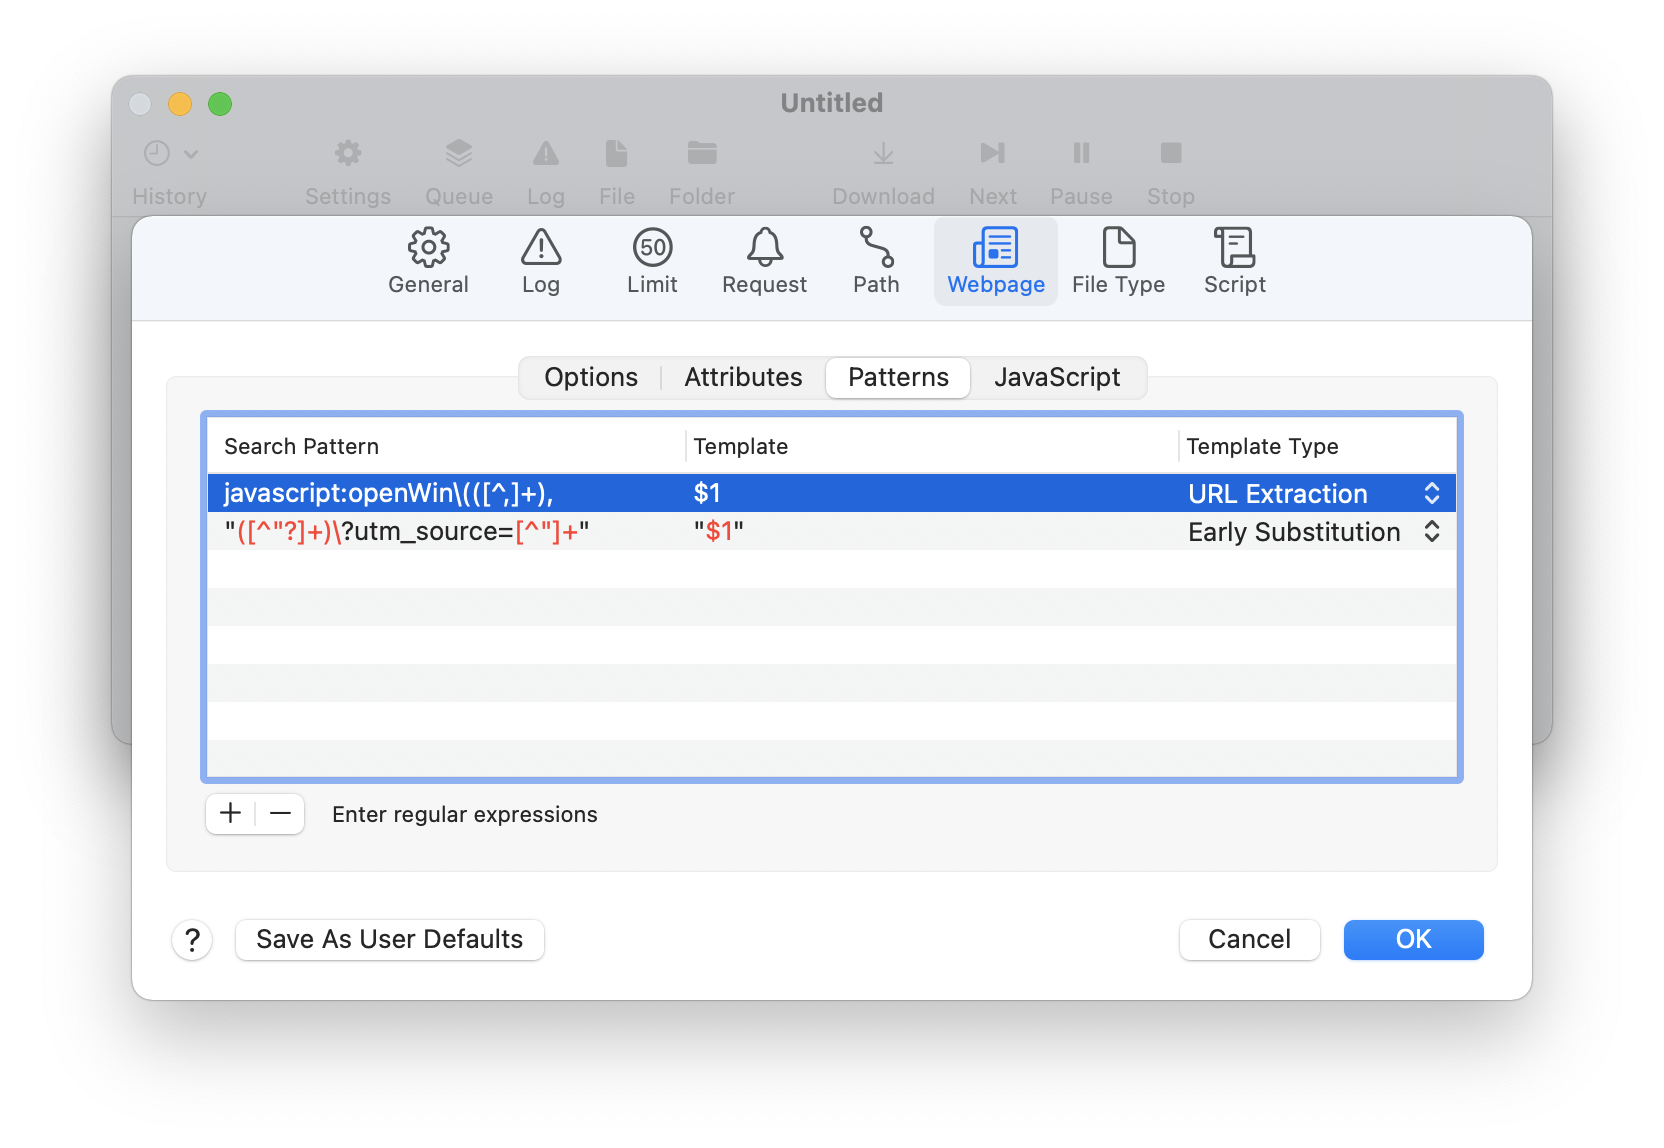Remove selected pattern with minus button

tap(280, 814)
